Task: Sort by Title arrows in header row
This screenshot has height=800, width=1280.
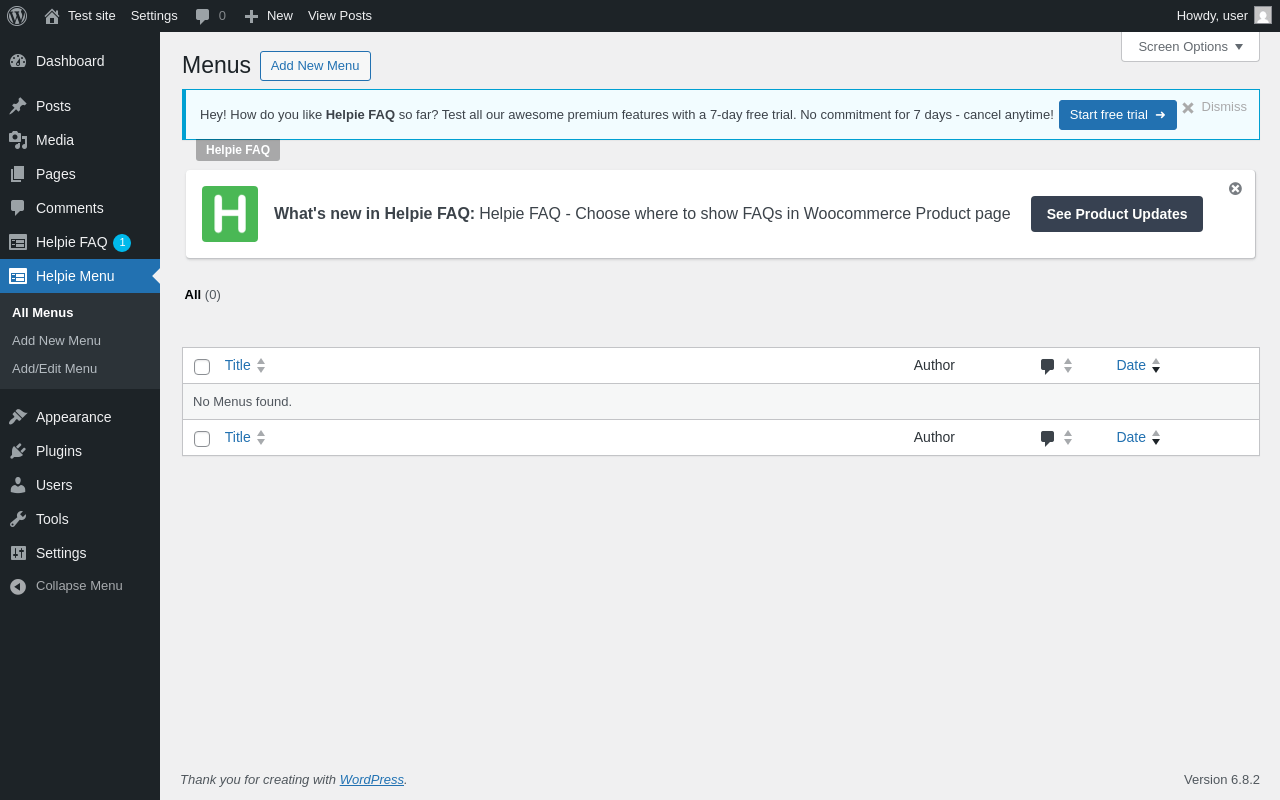Action: tap(261, 366)
